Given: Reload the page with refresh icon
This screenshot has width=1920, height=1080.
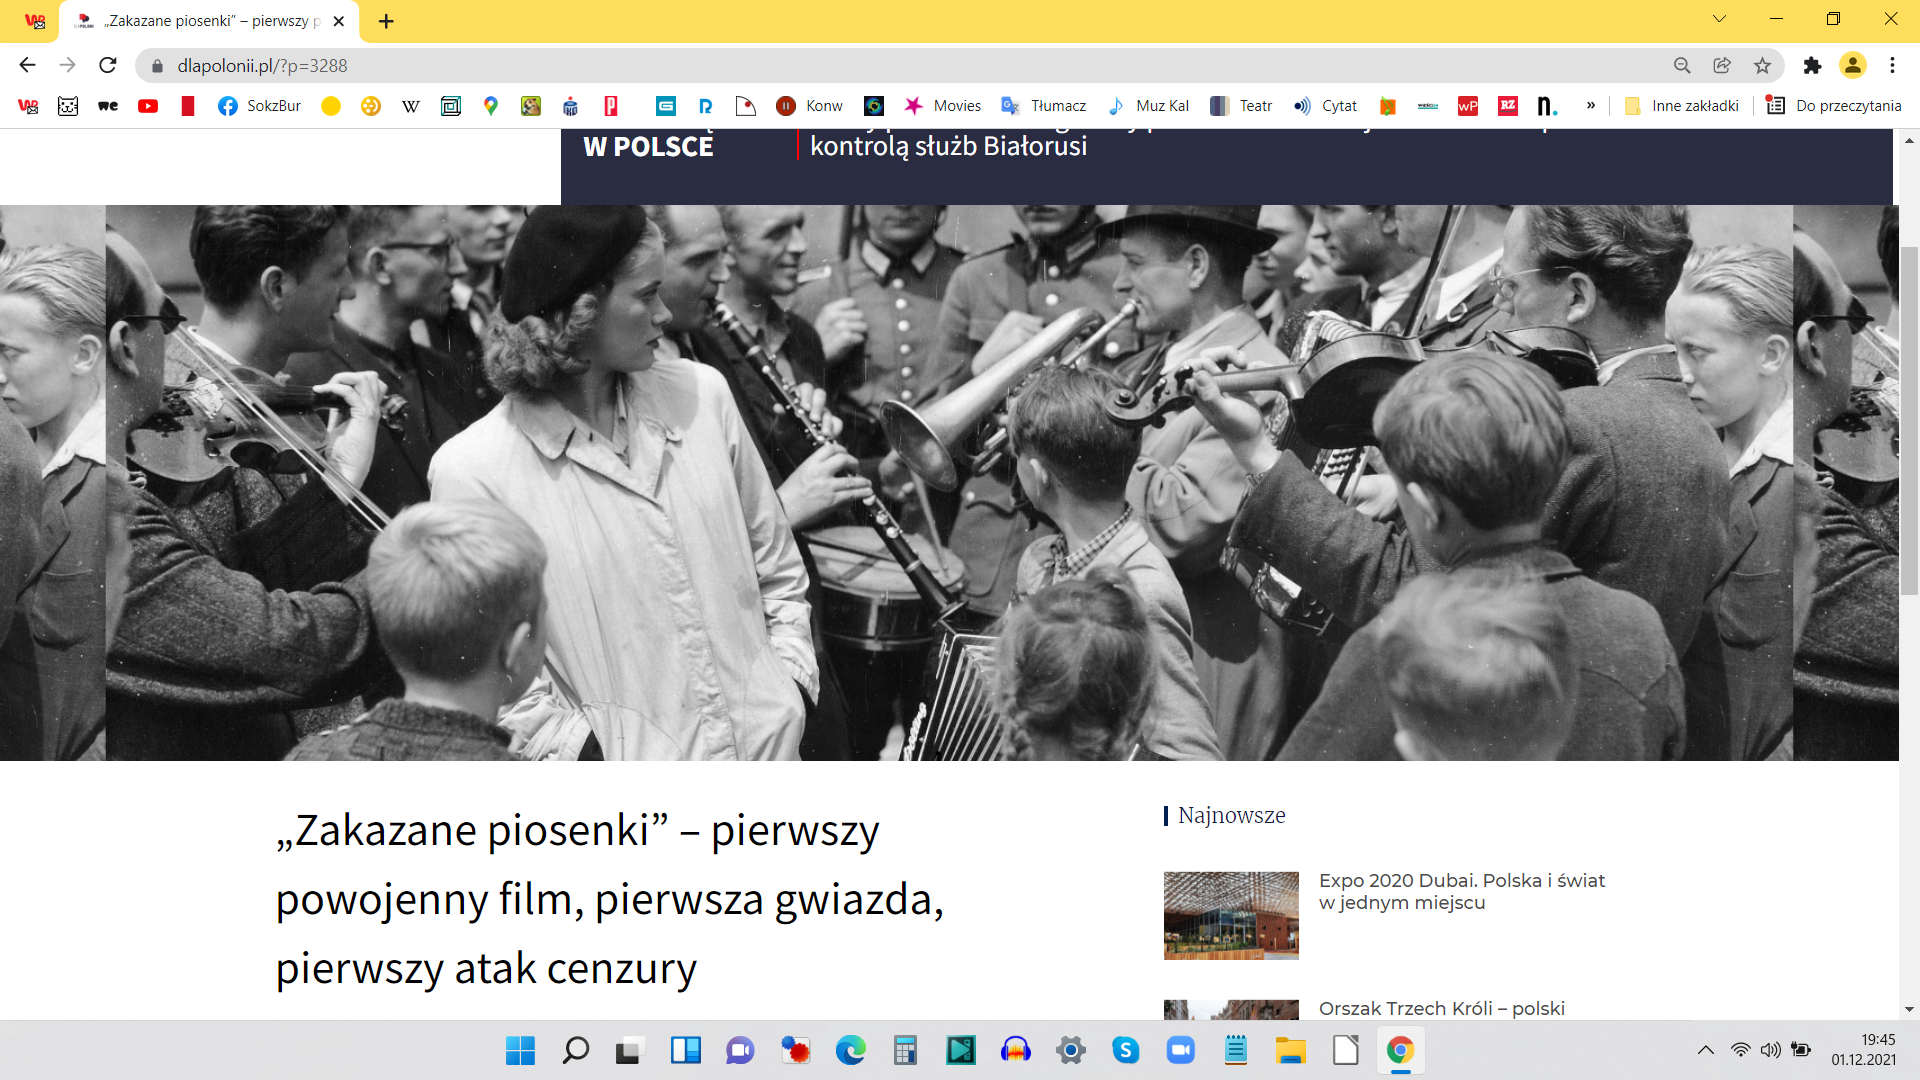Looking at the screenshot, I should coord(108,65).
